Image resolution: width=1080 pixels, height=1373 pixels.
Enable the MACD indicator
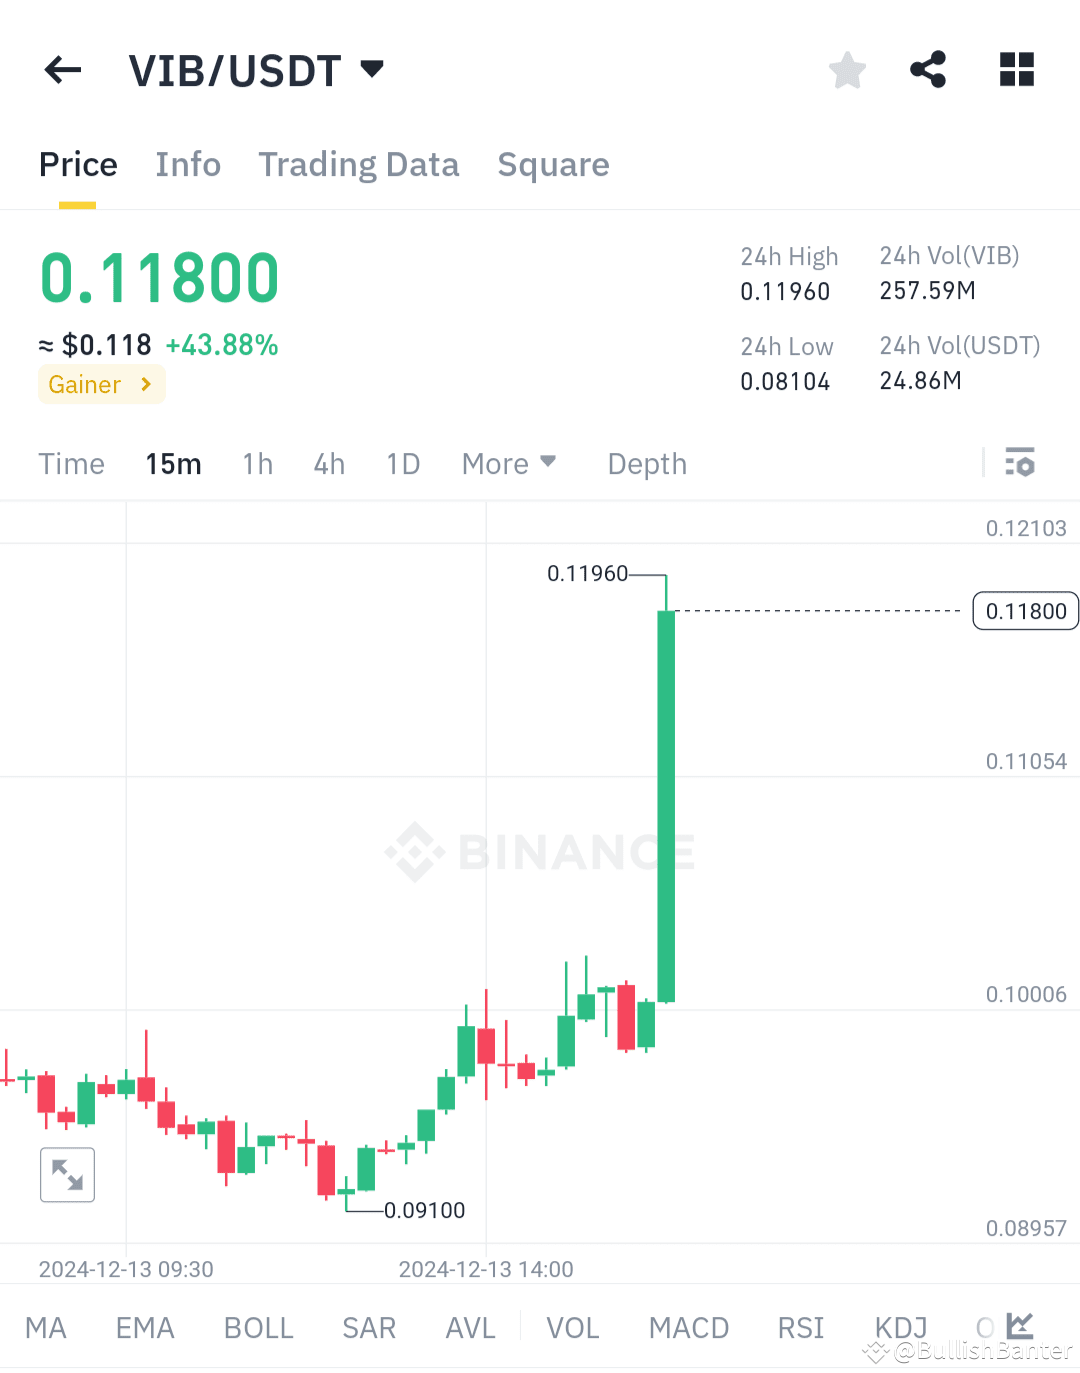tap(688, 1327)
